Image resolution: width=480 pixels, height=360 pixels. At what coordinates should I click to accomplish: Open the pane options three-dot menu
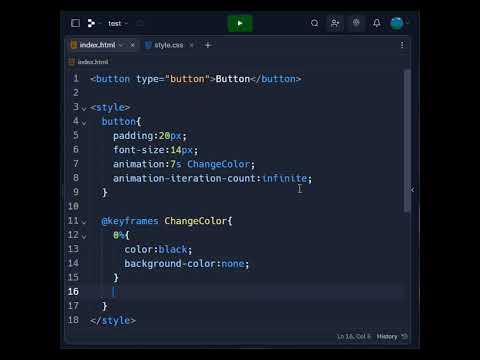[402, 45]
